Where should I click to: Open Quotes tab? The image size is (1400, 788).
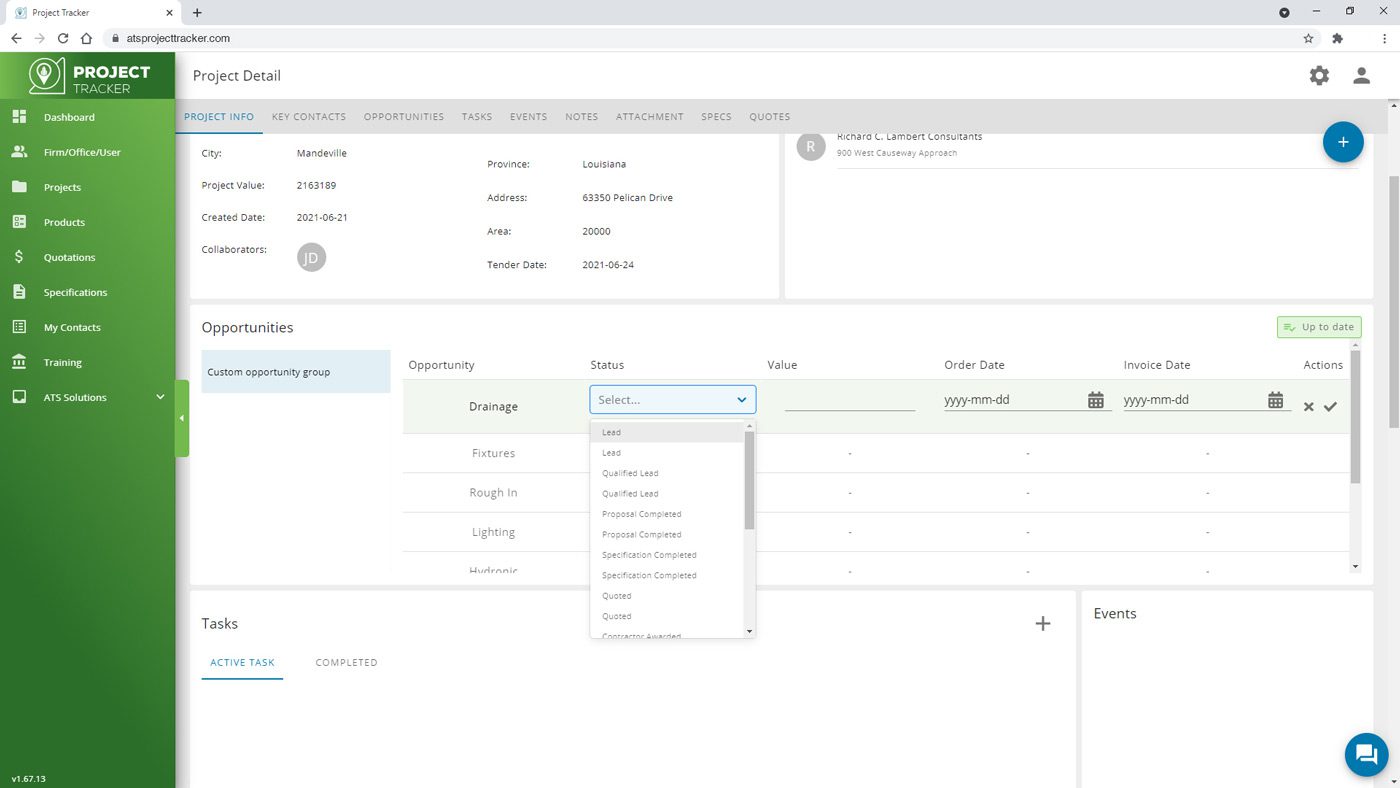(770, 117)
